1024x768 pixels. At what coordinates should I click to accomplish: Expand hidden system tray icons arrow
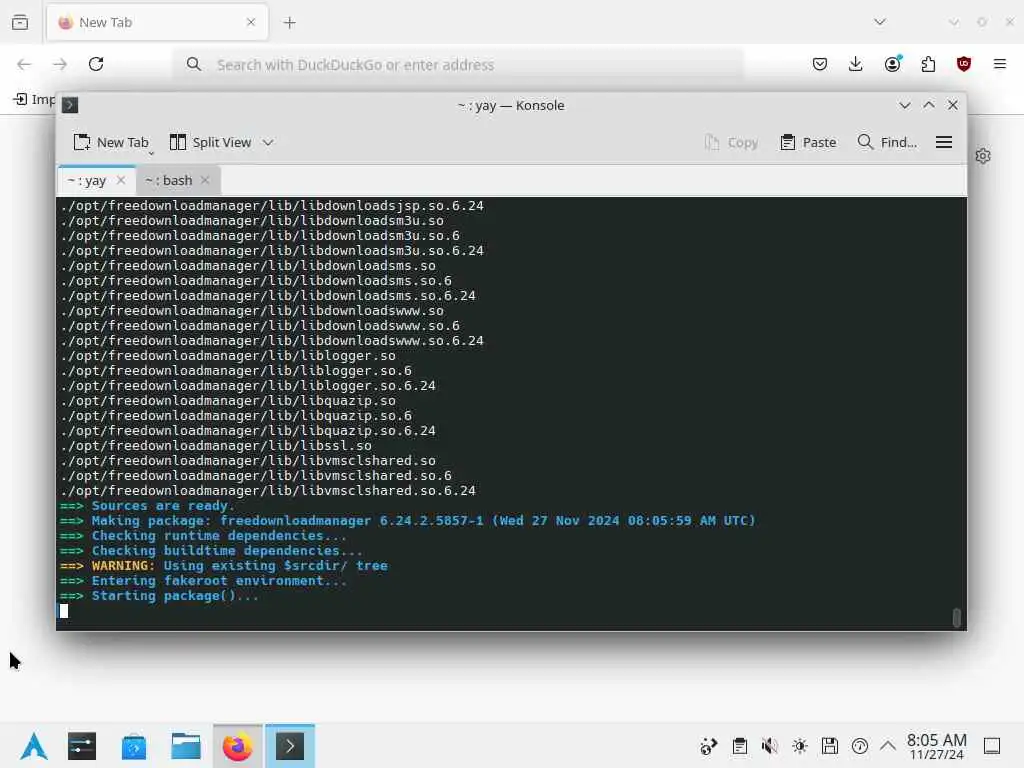tap(888, 745)
